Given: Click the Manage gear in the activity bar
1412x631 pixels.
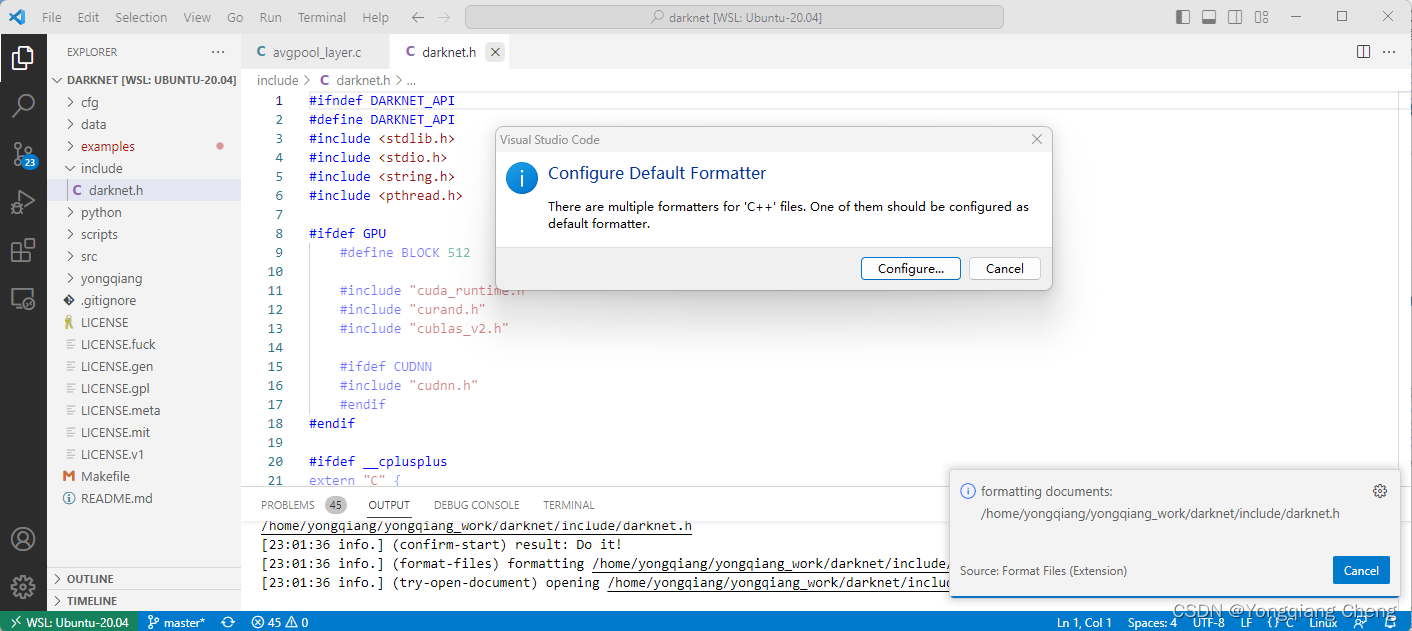Looking at the screenshot, I should point(24,587).
